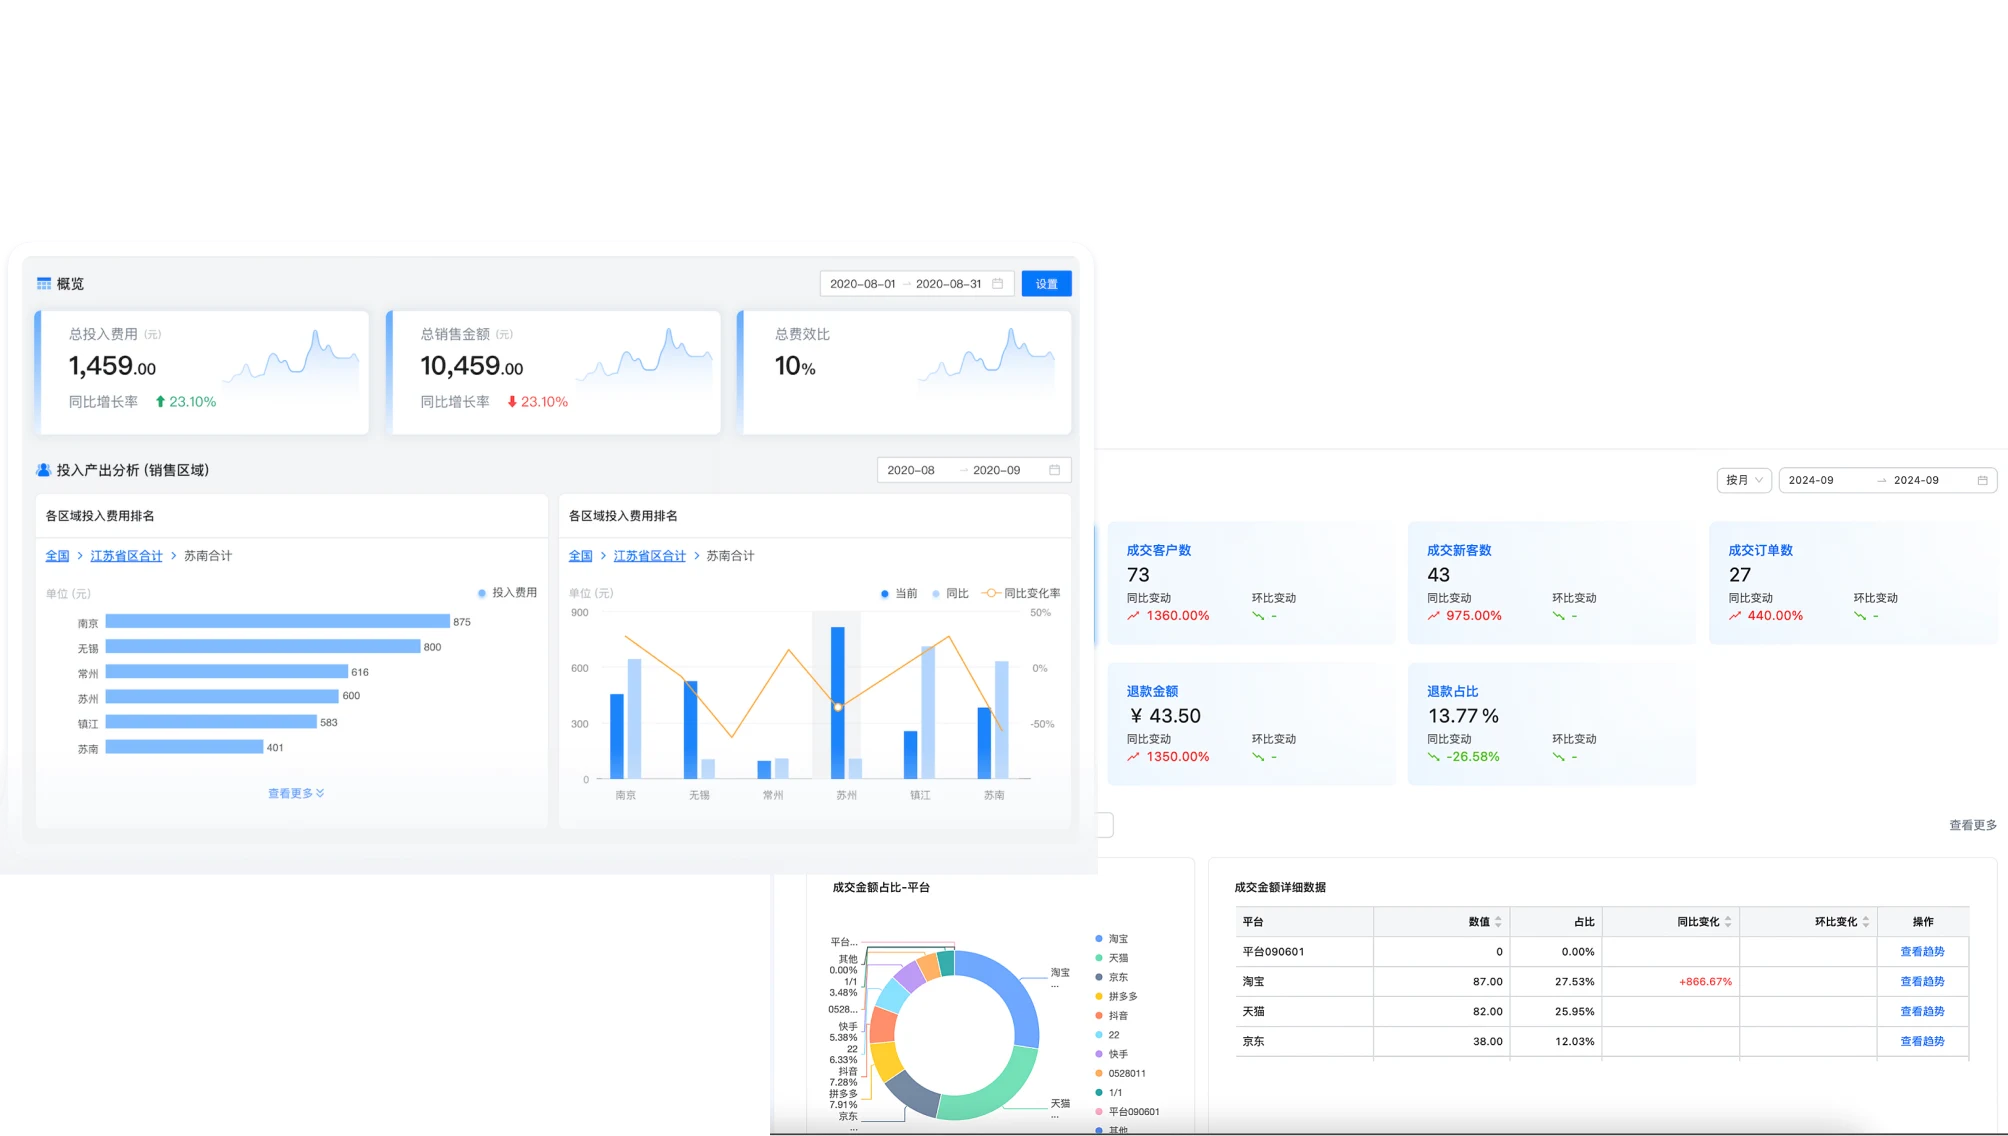
Task: Click the 2024-09 start month field
Action: coord(1811,480)
